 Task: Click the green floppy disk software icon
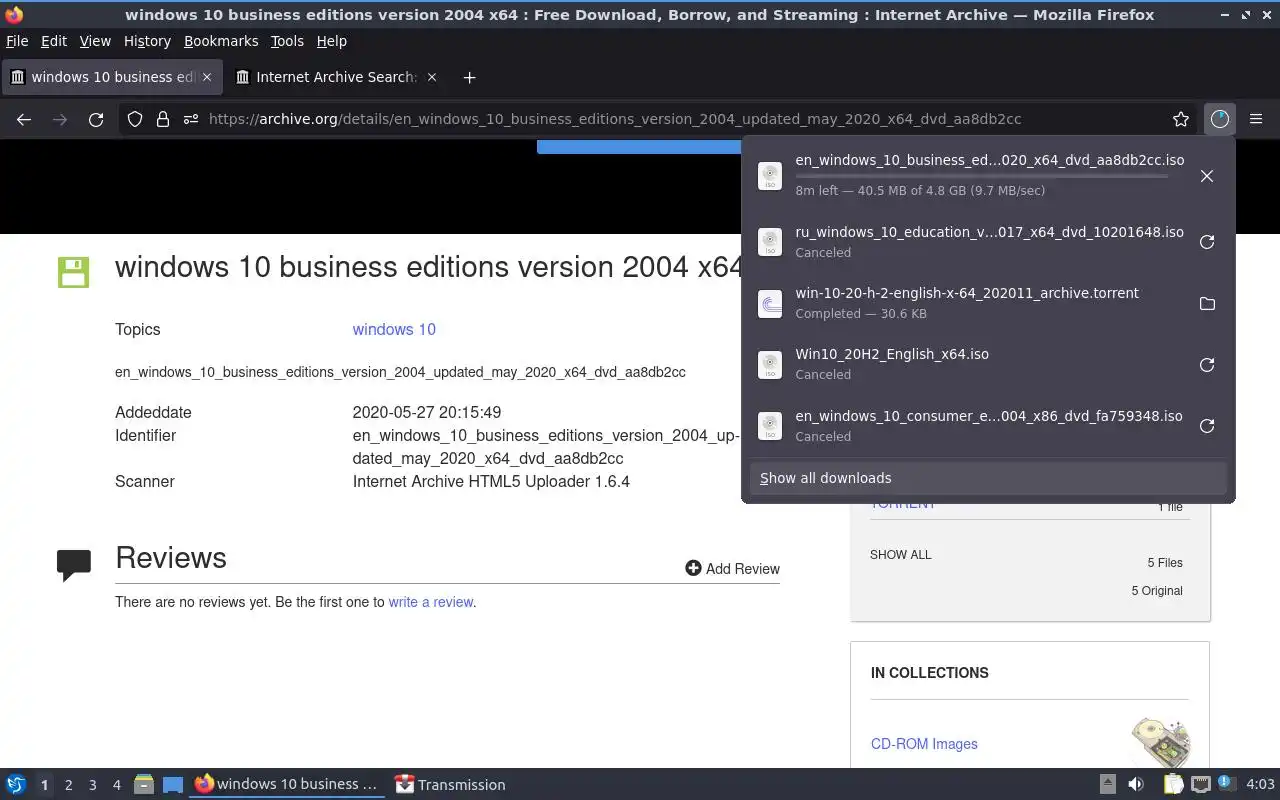coord(73,272)
